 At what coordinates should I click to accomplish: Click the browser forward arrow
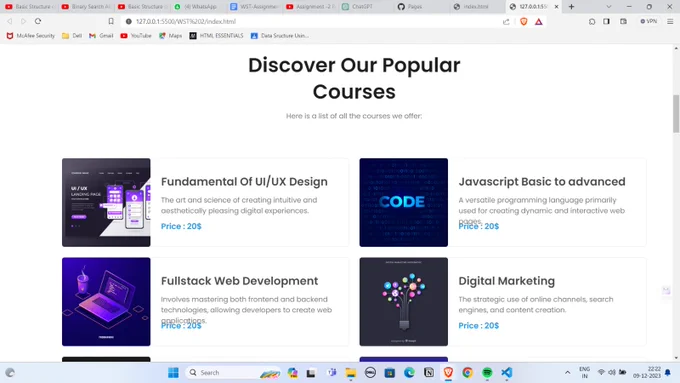[23, 21]
